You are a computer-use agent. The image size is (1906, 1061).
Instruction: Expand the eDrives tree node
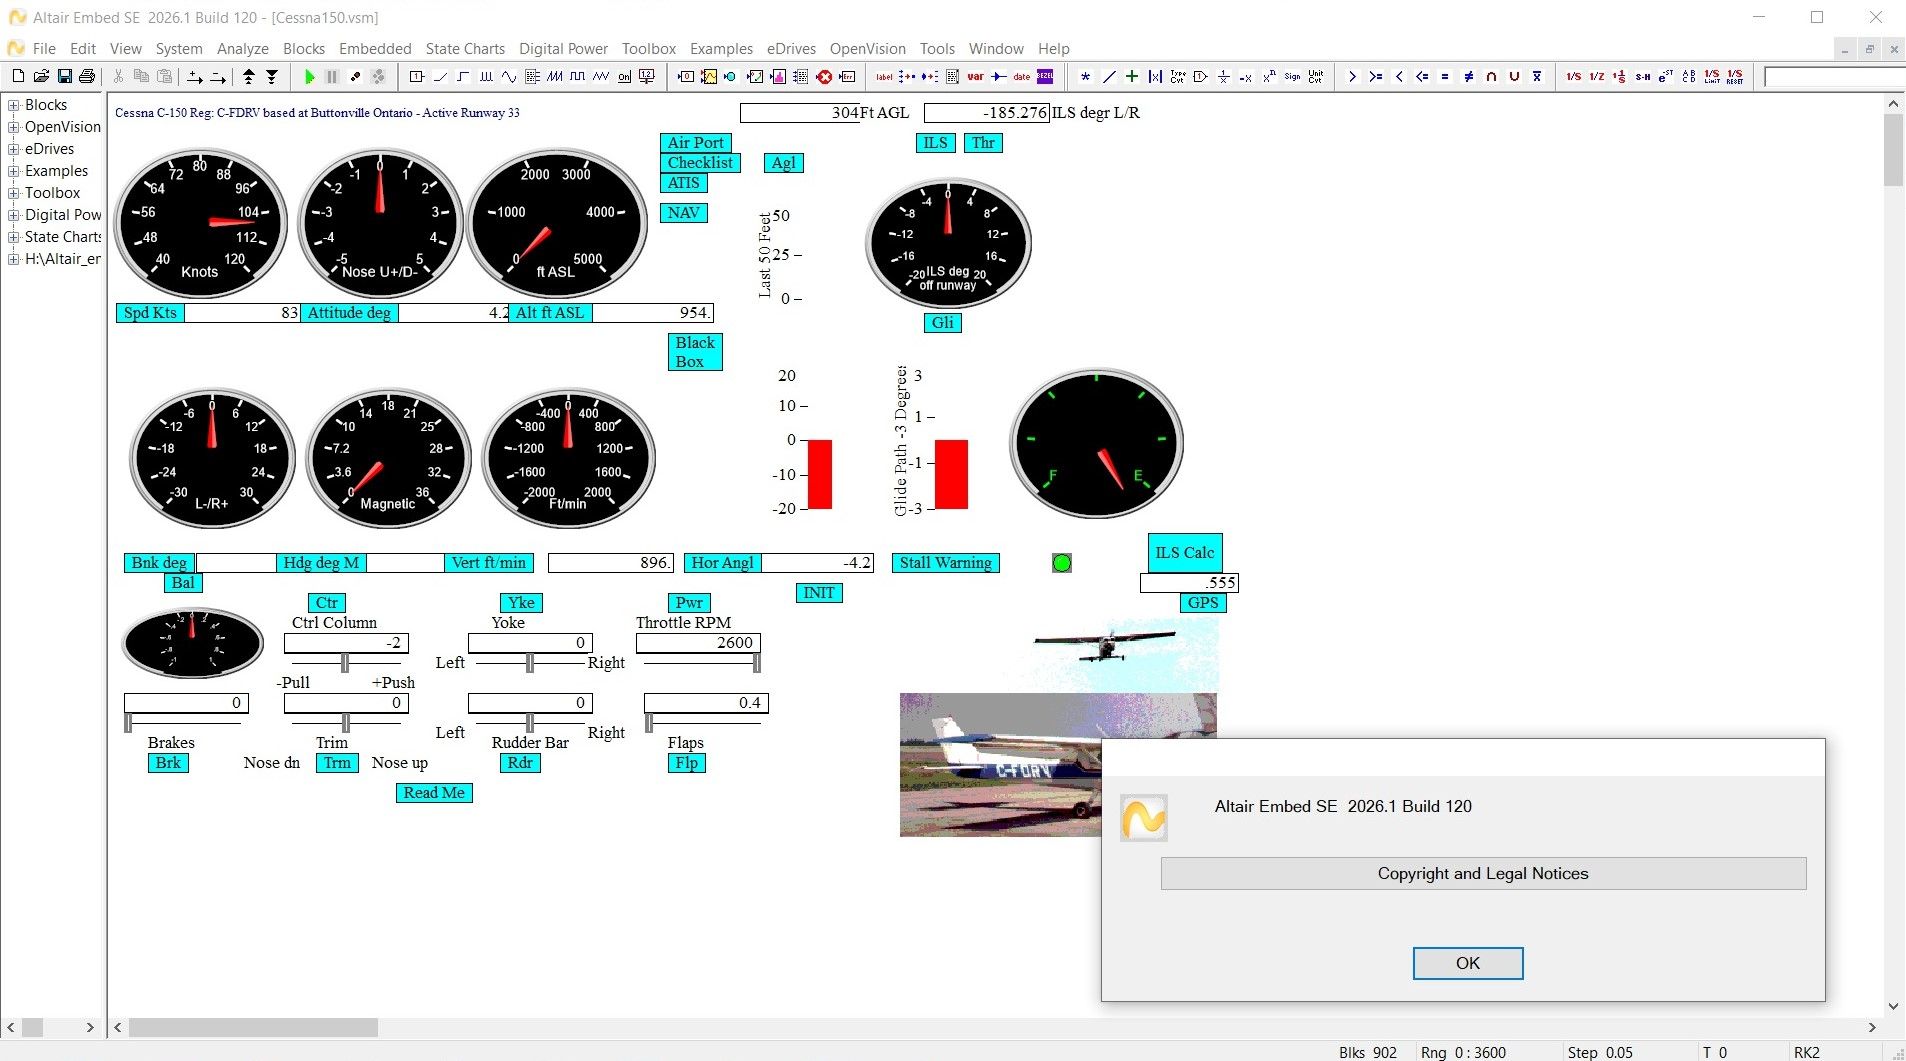tap(13, 149)
